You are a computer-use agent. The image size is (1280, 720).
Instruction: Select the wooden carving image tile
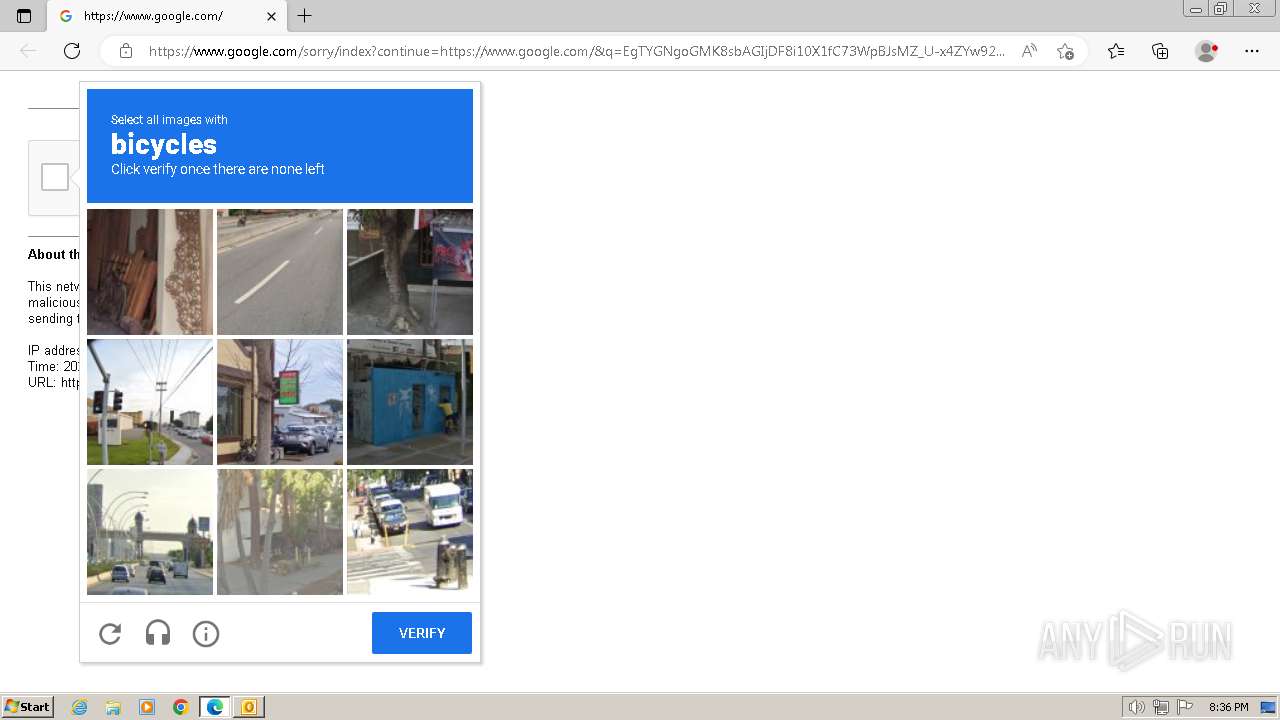coord(150,272)
